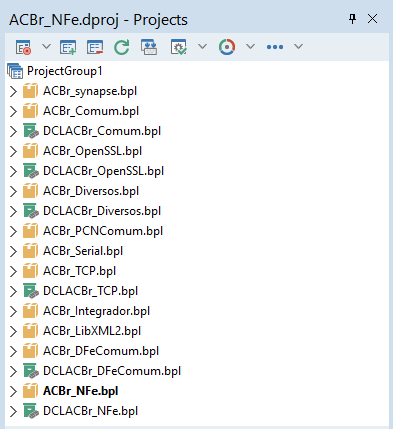
Task: Click package icon of ACBr_OpenSSL.bpl
Action: [30, 151]
